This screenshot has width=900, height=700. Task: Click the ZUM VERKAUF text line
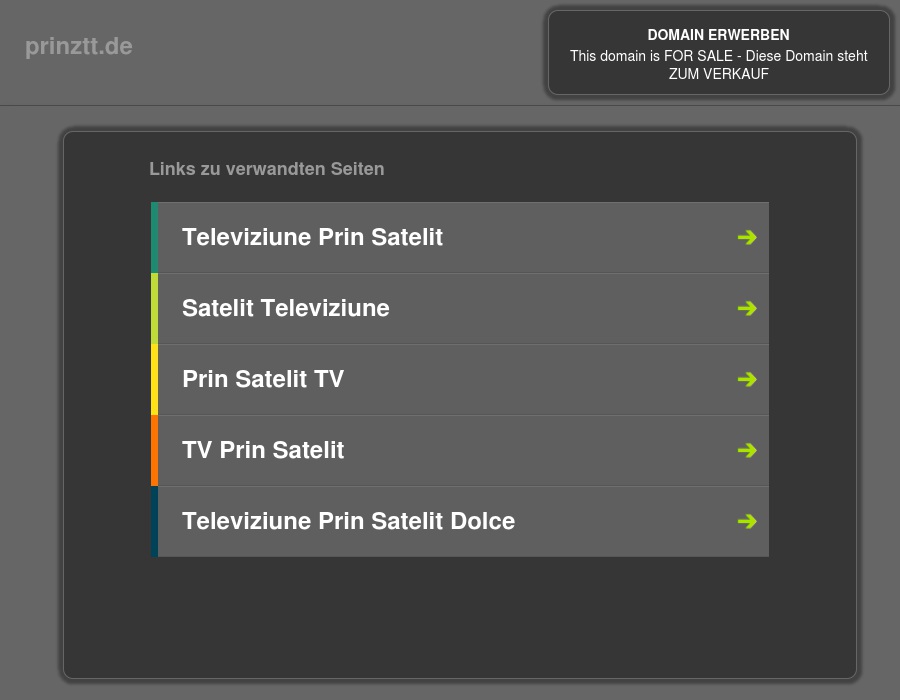point(718,74)
